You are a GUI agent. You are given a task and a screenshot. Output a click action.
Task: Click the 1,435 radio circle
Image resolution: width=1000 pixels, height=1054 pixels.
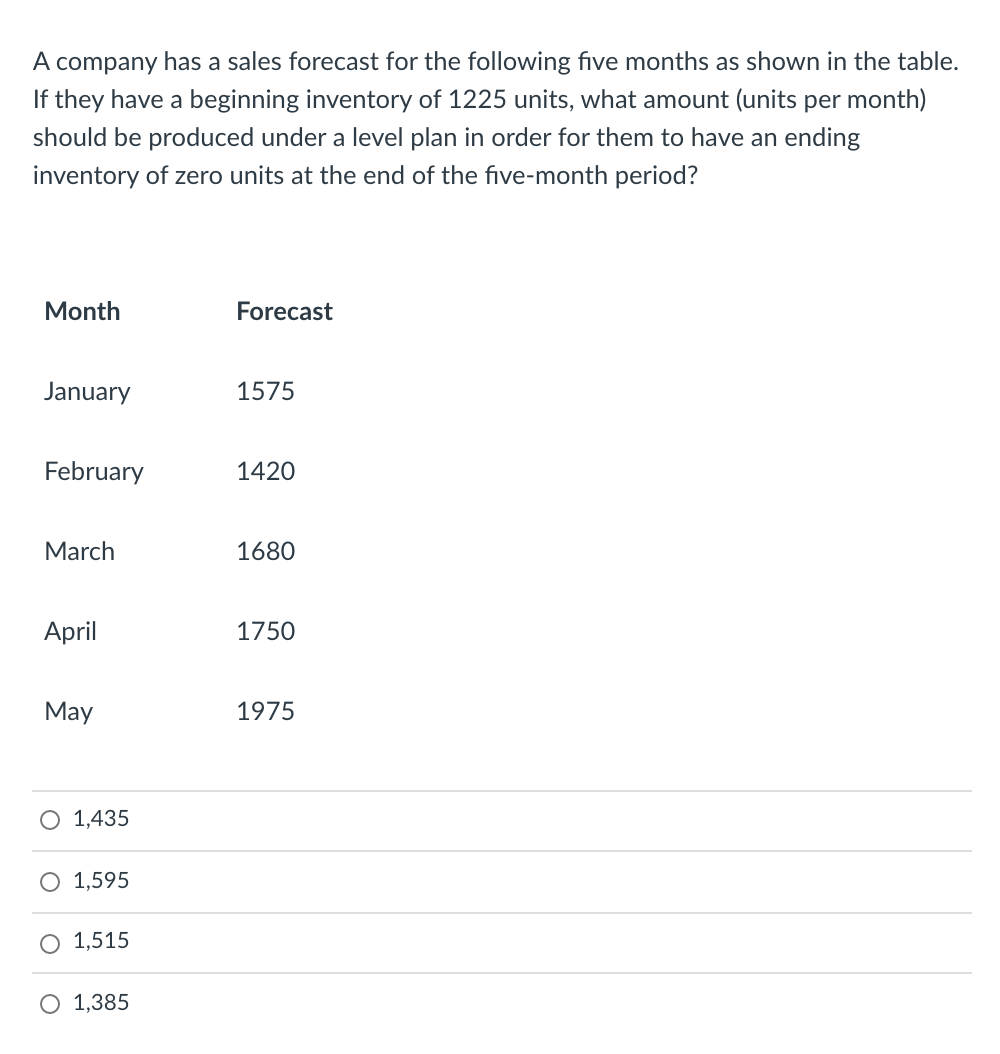(x=49, y=819)
